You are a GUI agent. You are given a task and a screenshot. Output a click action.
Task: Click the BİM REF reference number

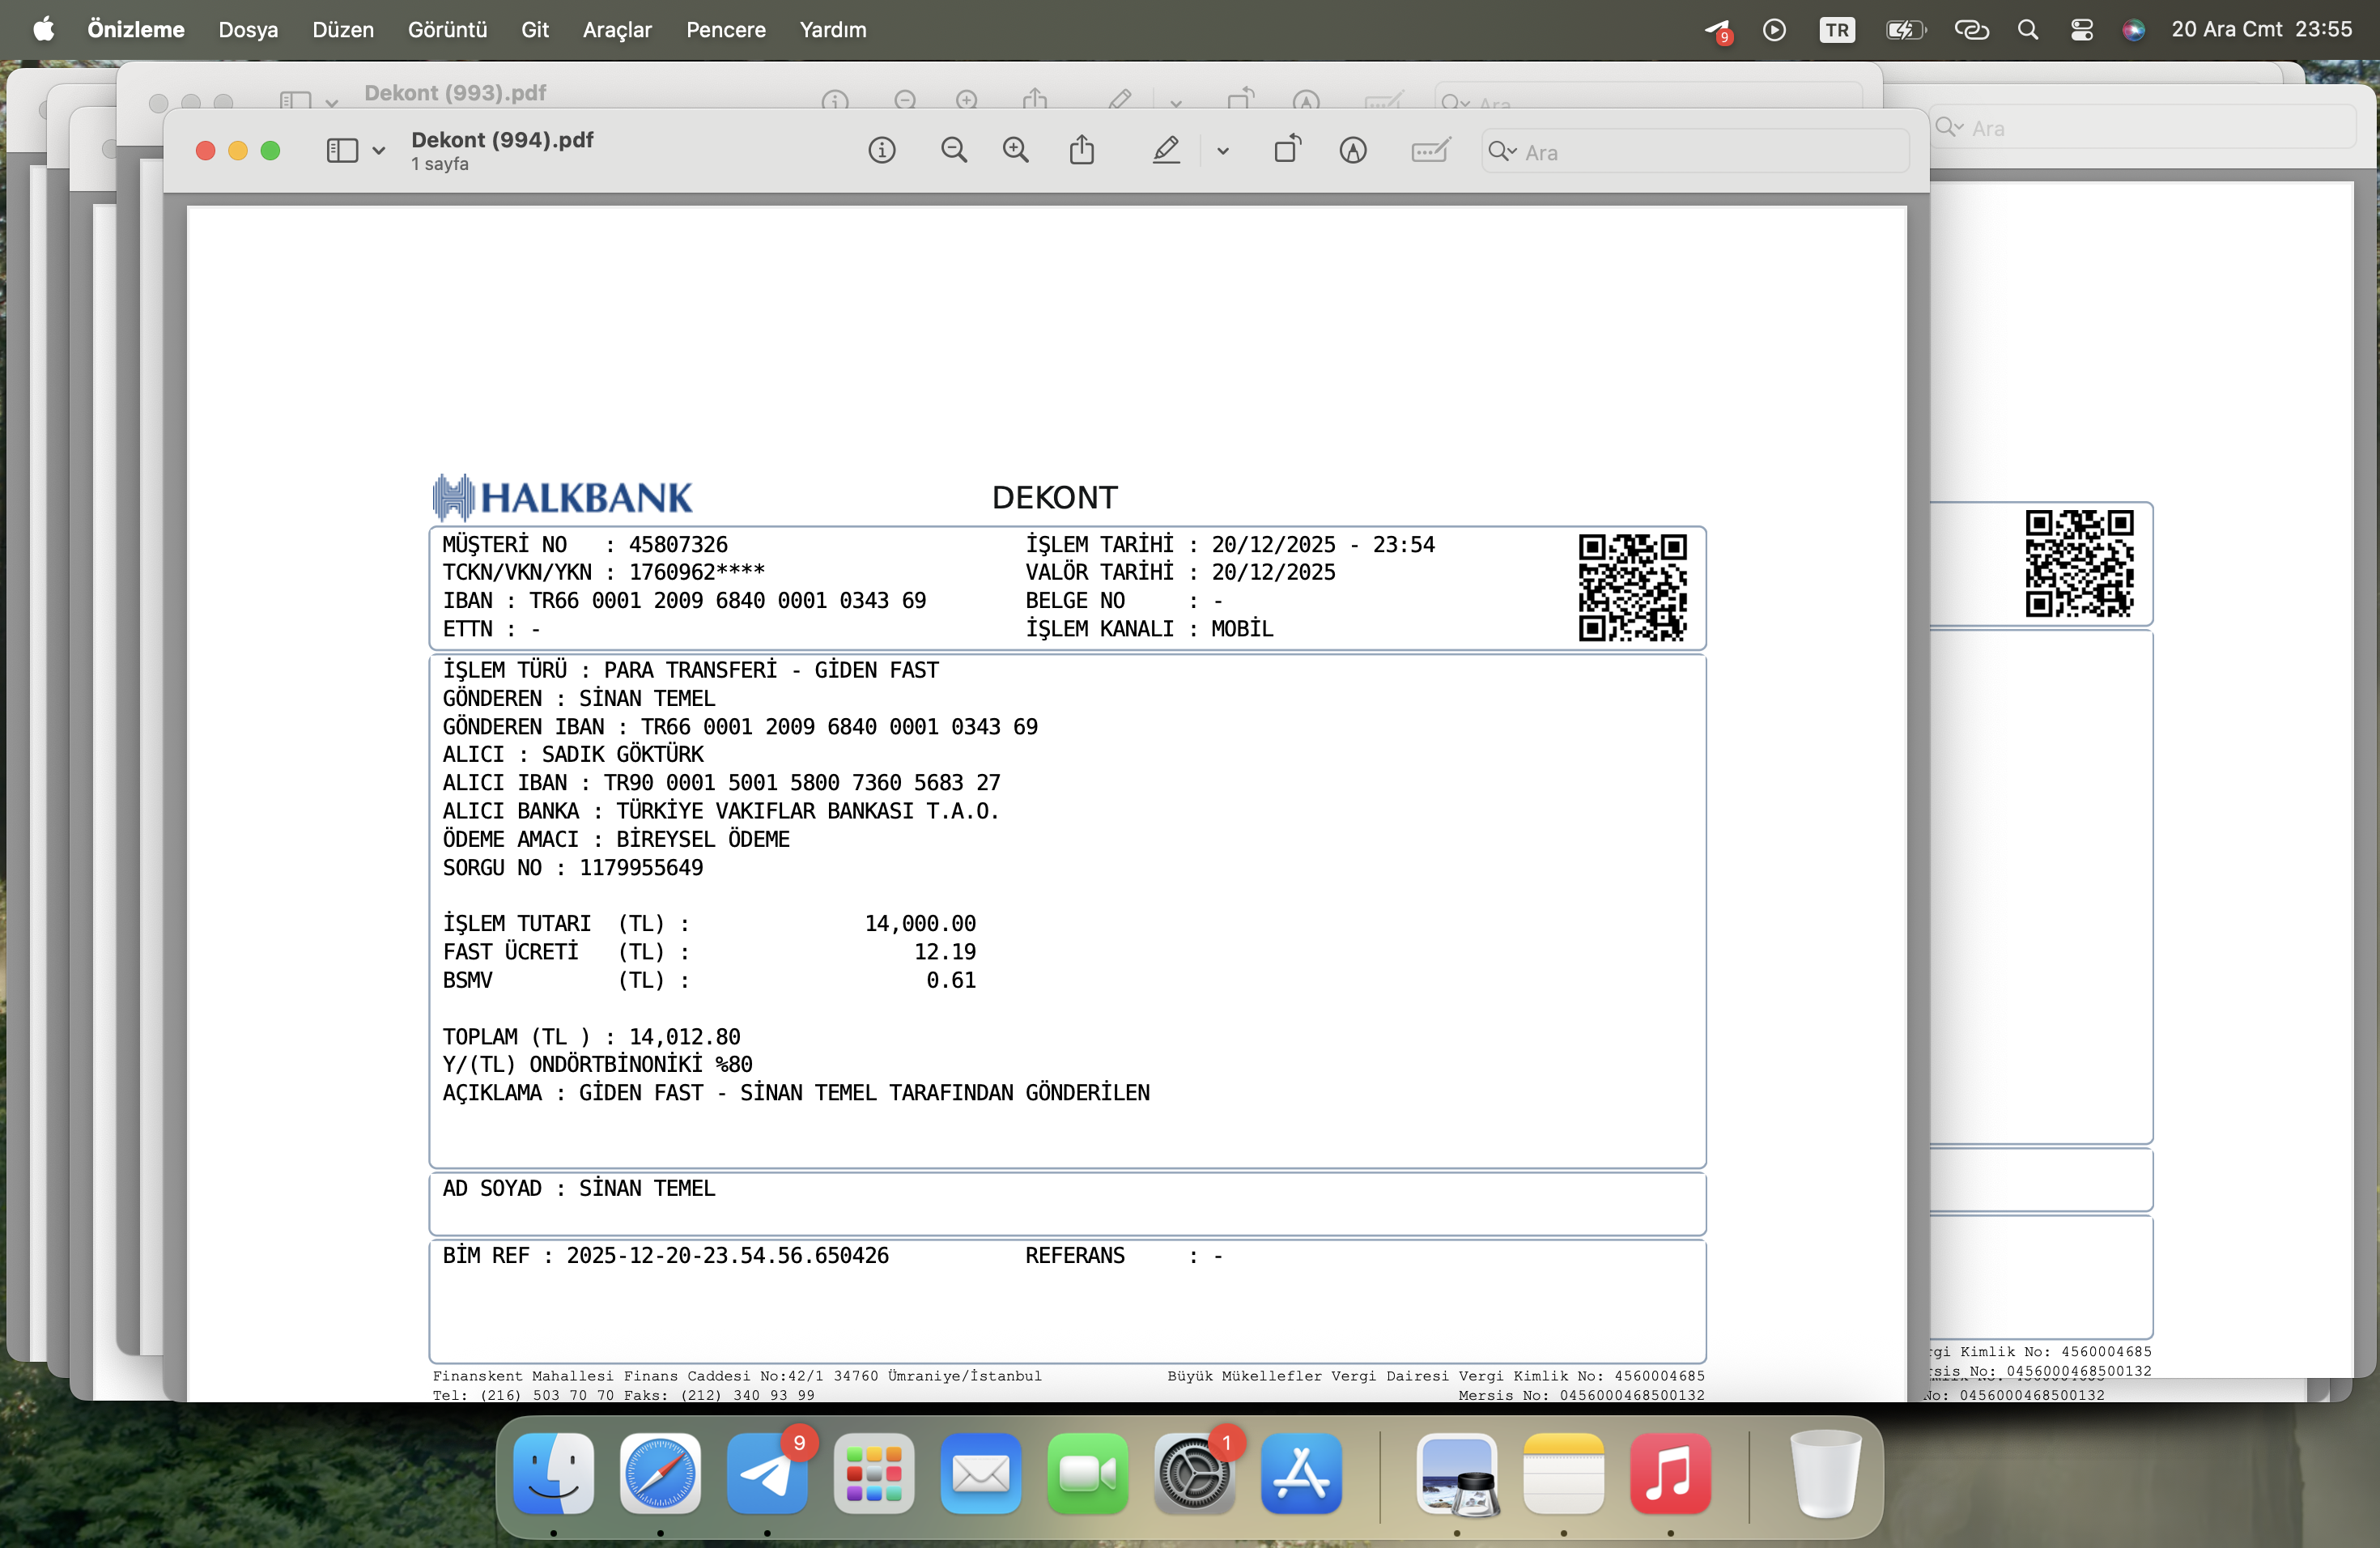coord(728,1255)
